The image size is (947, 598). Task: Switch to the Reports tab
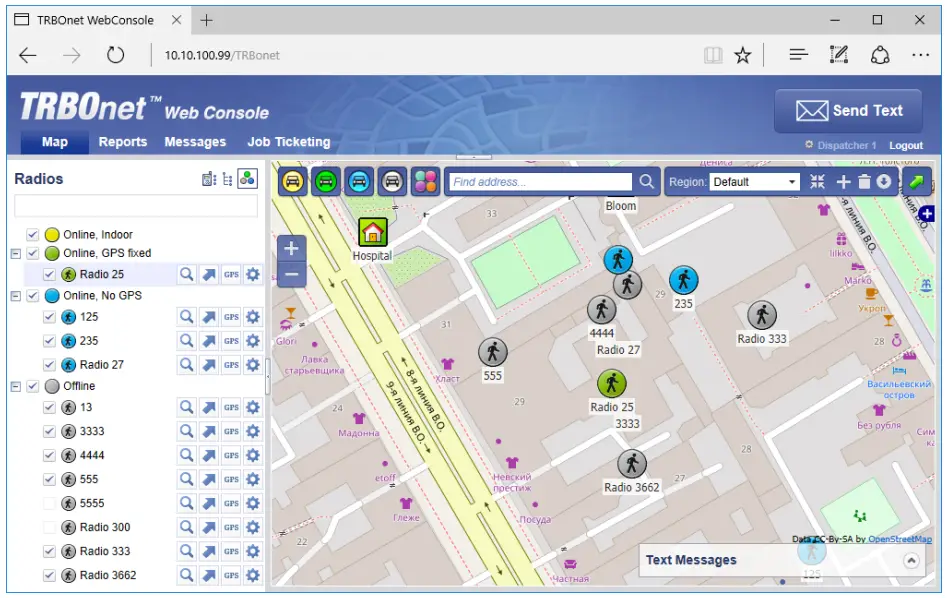123,142
